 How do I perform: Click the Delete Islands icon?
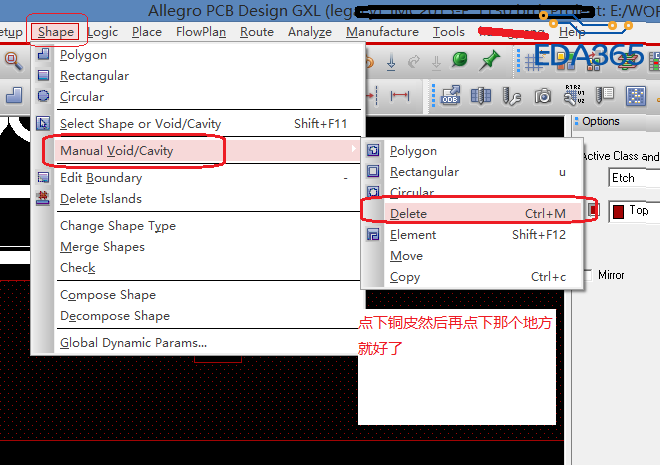(x=43, y=198)
